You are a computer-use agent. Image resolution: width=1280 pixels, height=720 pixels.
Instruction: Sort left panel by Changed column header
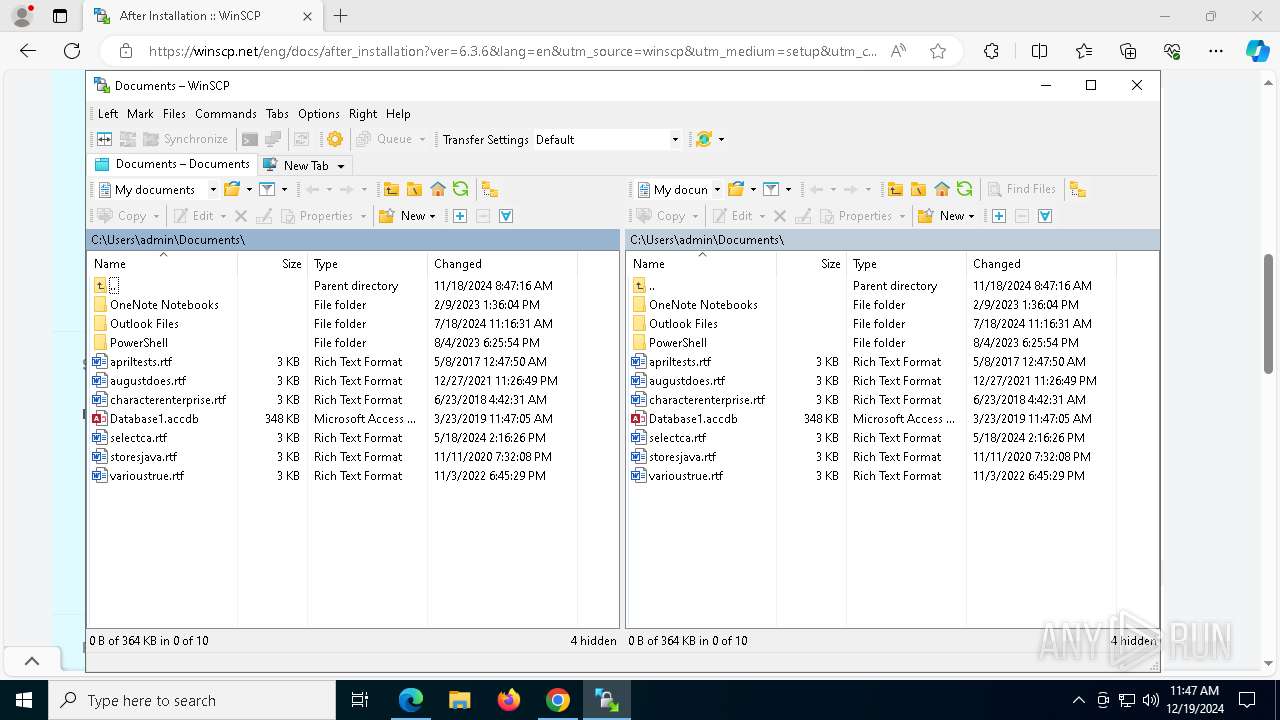tap(458, 264)
